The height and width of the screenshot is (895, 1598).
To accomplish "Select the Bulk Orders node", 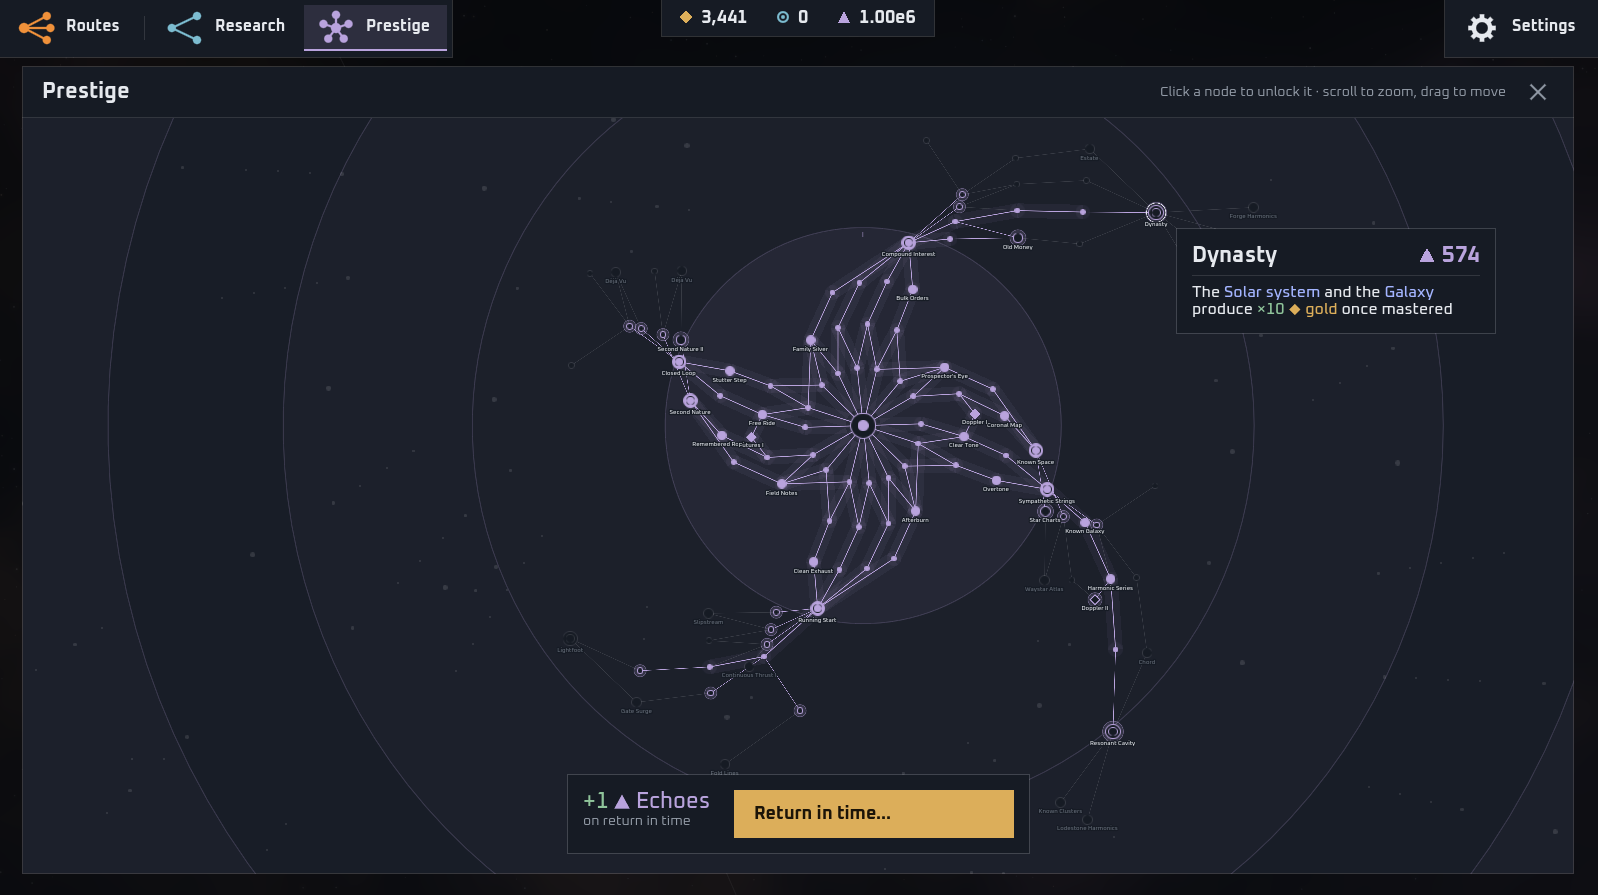I will point(912,289).
